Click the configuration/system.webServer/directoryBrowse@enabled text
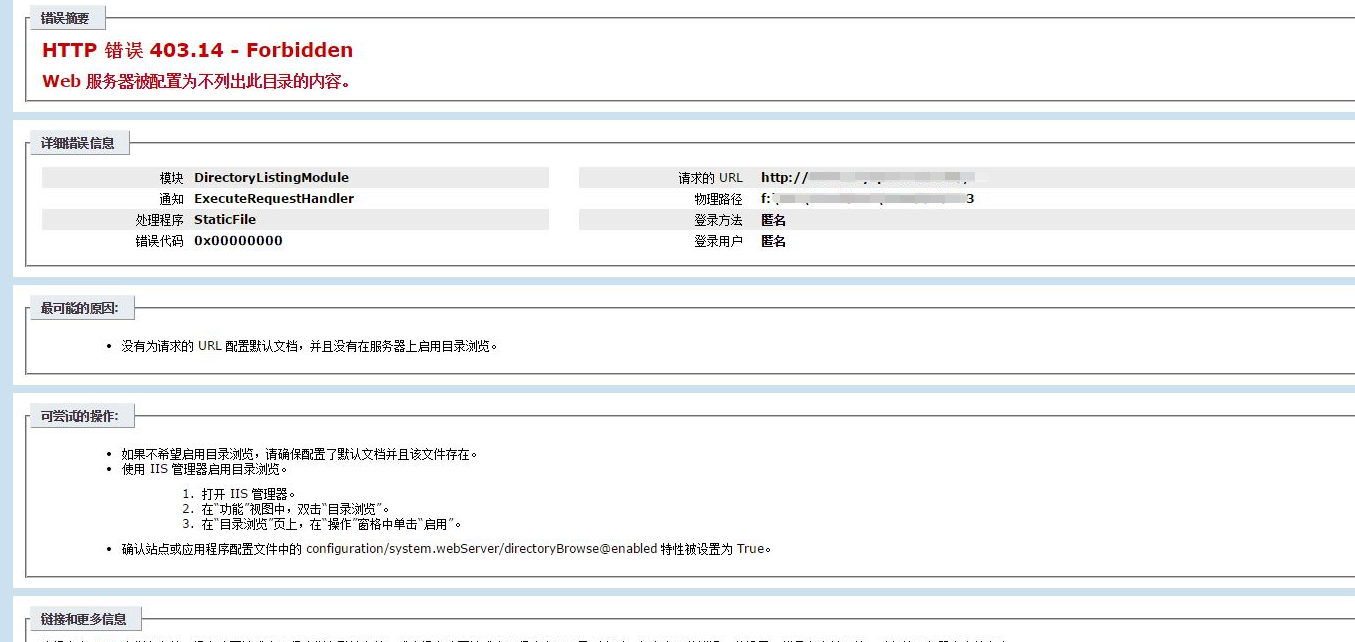Image resolution: width=1355 pixels, height=642 pixels. 481,549
